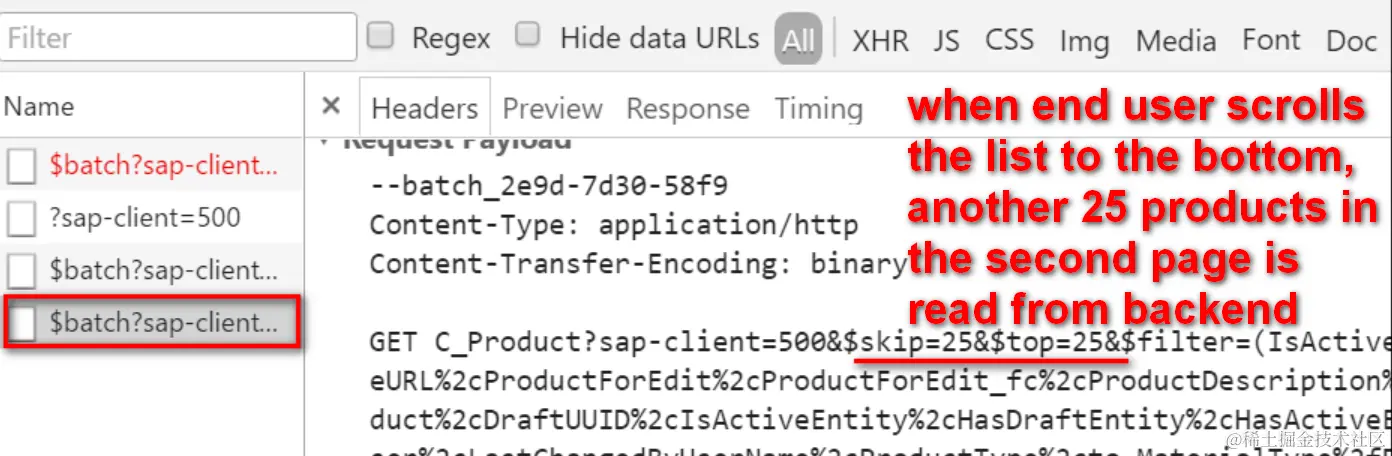Filter requests by XHR type
1392x456 pixels.
880,40
